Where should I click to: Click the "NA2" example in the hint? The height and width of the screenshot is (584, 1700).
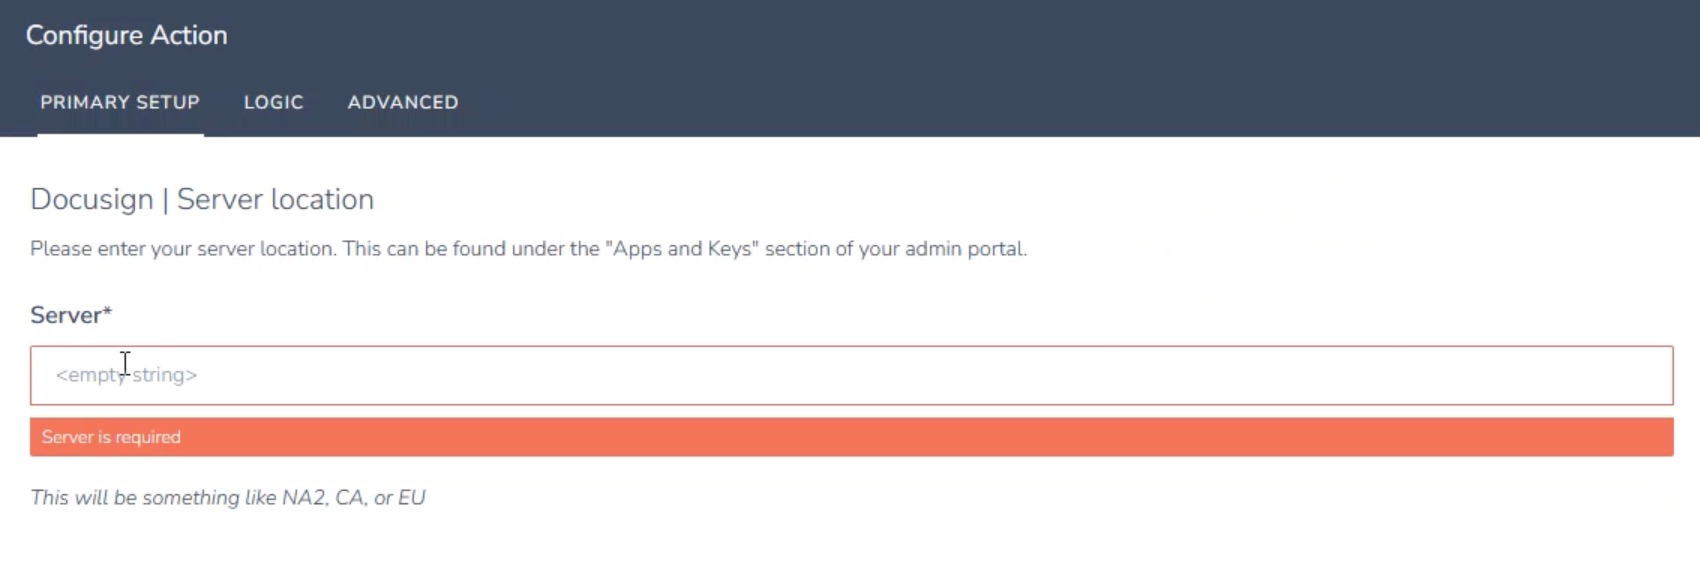click(x=304, y=498)
